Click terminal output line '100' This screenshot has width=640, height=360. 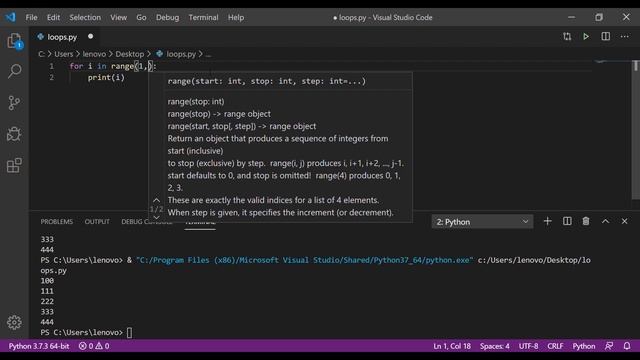(x=47, y=281)
